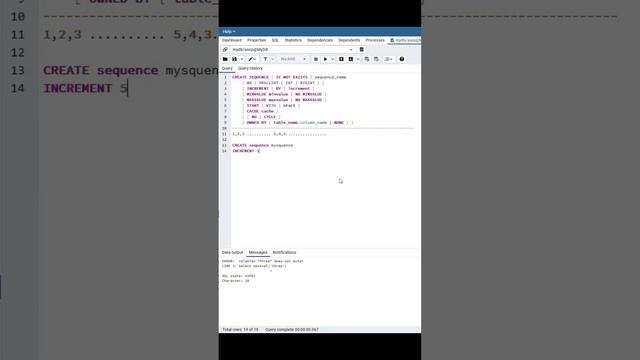
Task: Click the Open File folder icon
Action: click(x=225, y=59)
